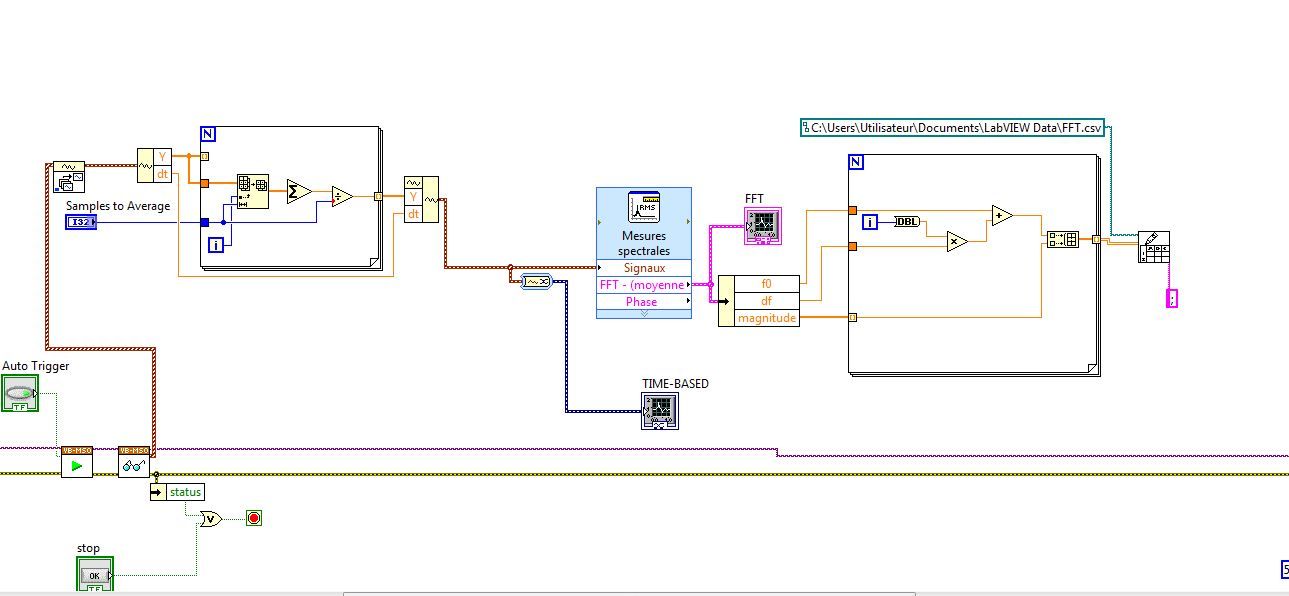Click the FFT graph indicator terminal
1289x596 pixels.
(x=762, y=227)
